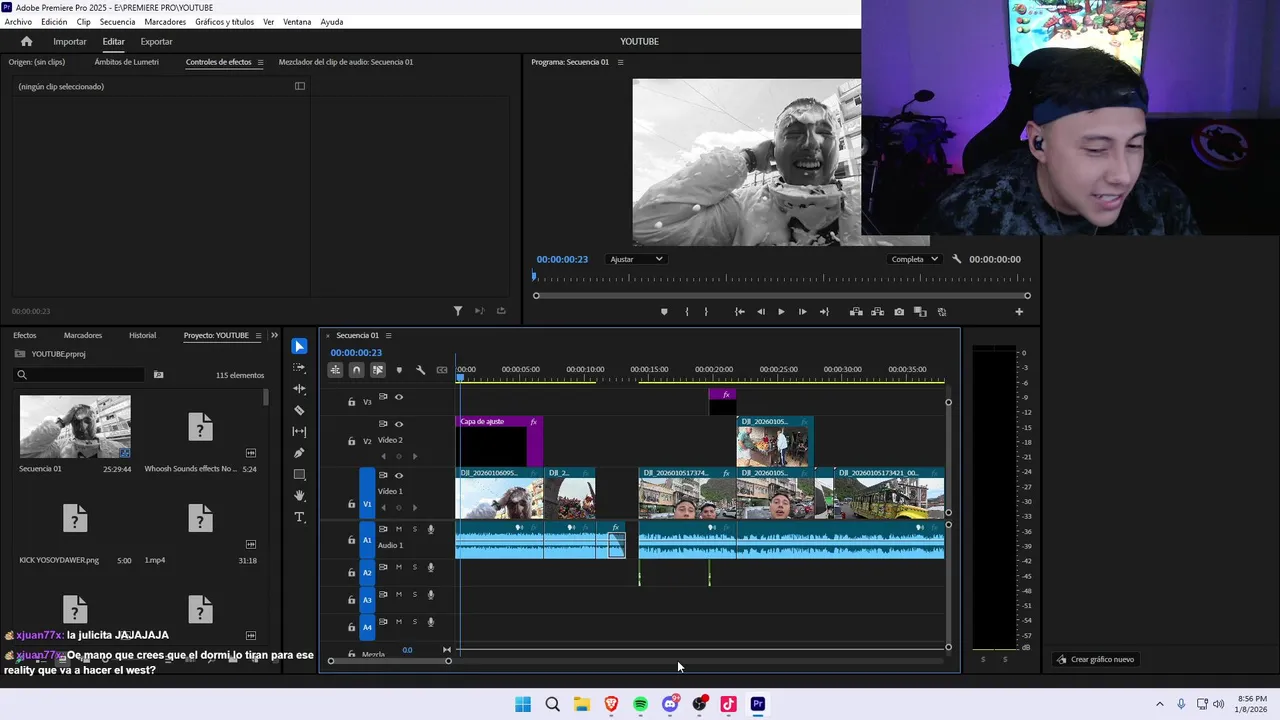
Task: Open the Marcadores menu
Action: coord(165,22)
